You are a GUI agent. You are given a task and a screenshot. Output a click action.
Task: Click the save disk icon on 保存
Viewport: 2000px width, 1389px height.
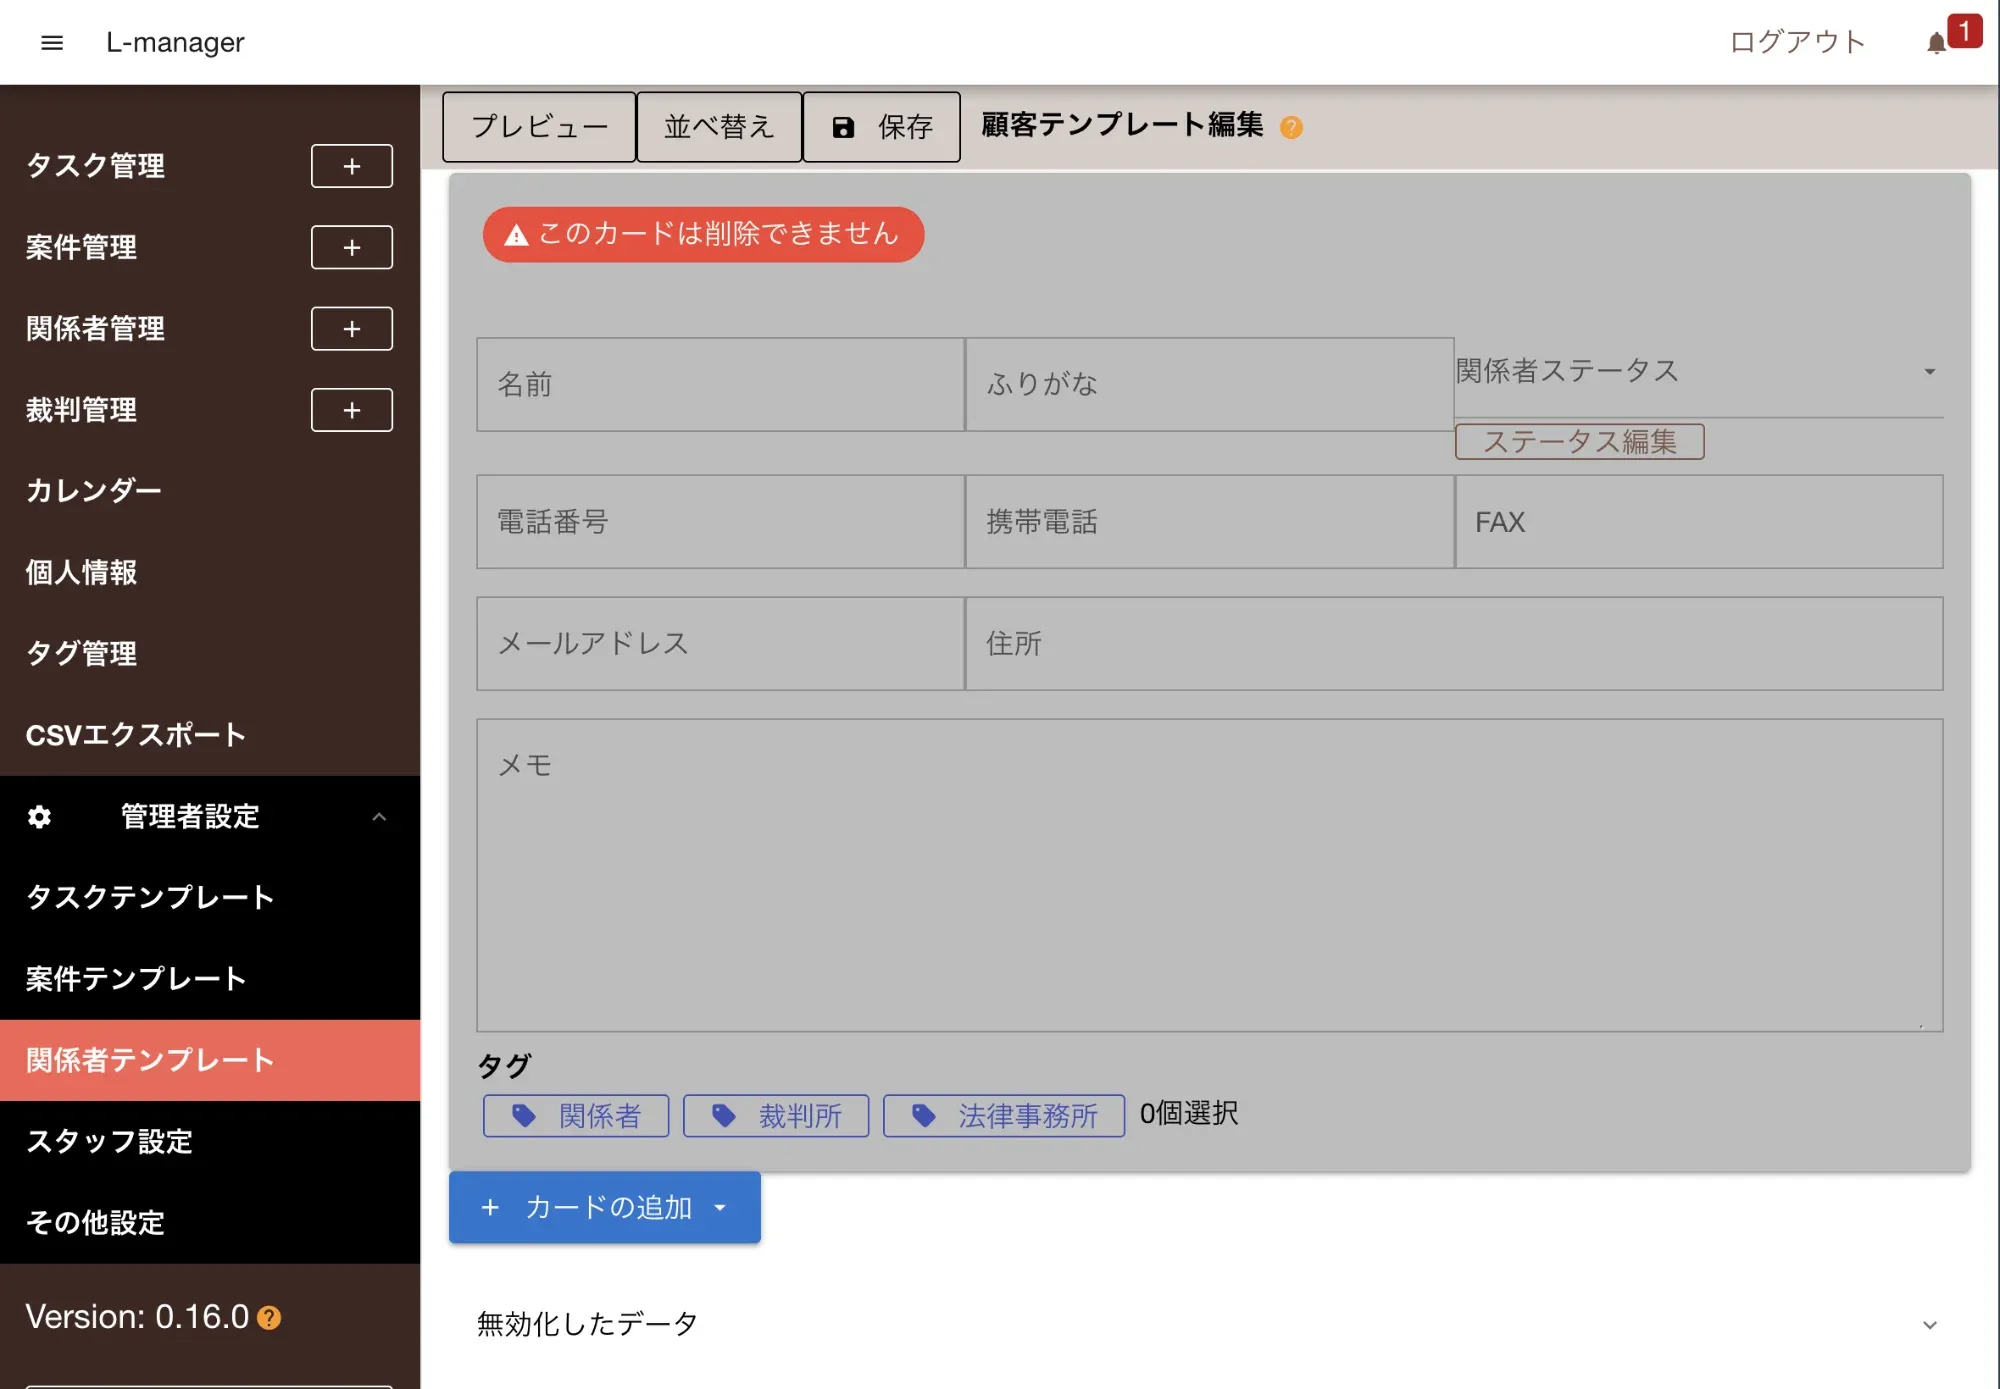843,127
